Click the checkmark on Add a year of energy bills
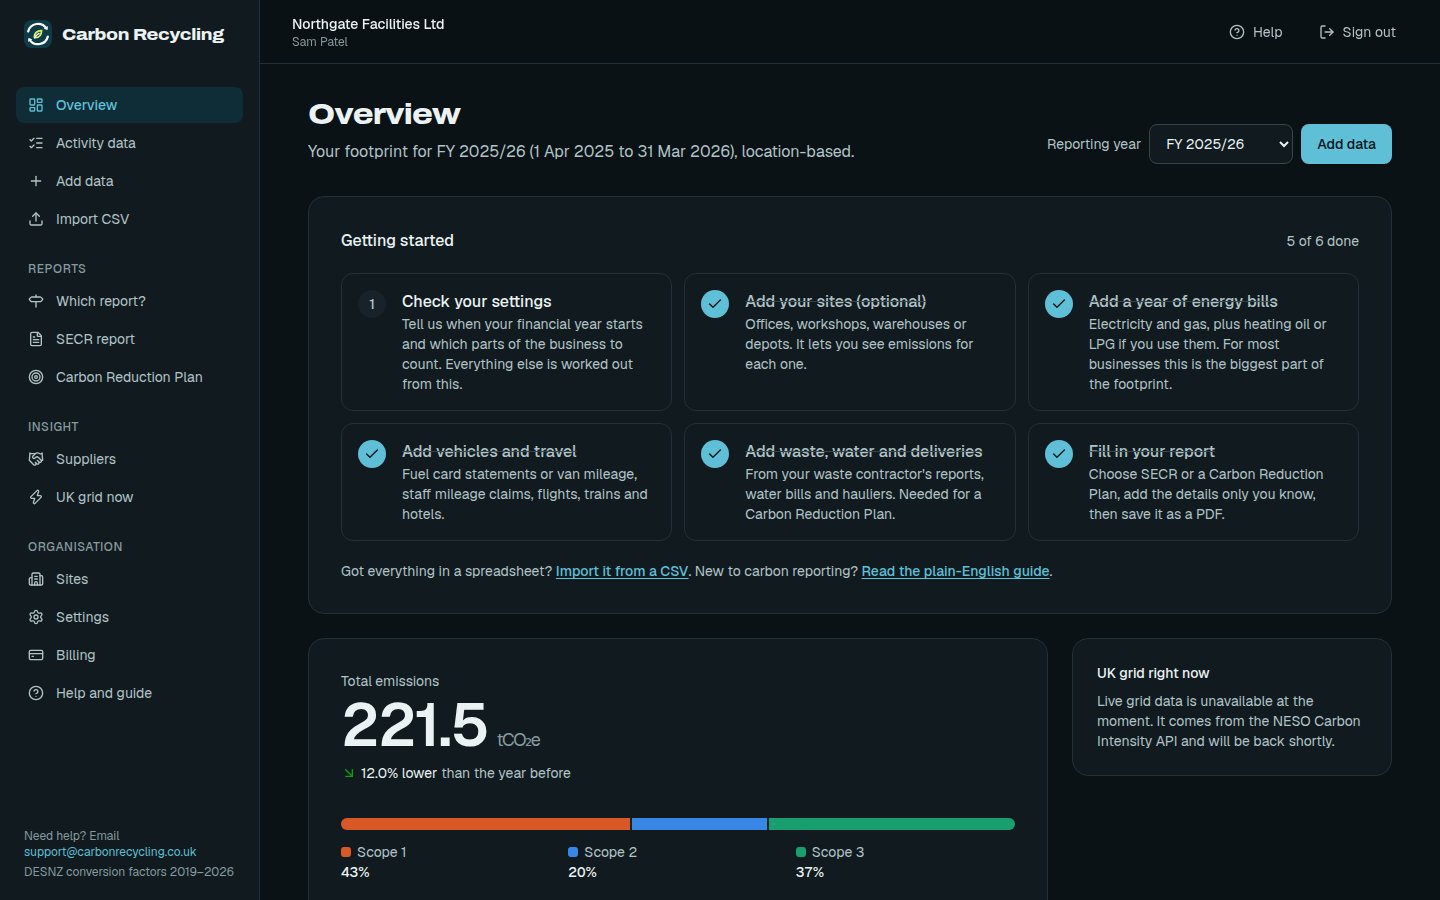Viewport: 1440px width, 900px height. click(x=1059, y=304)
